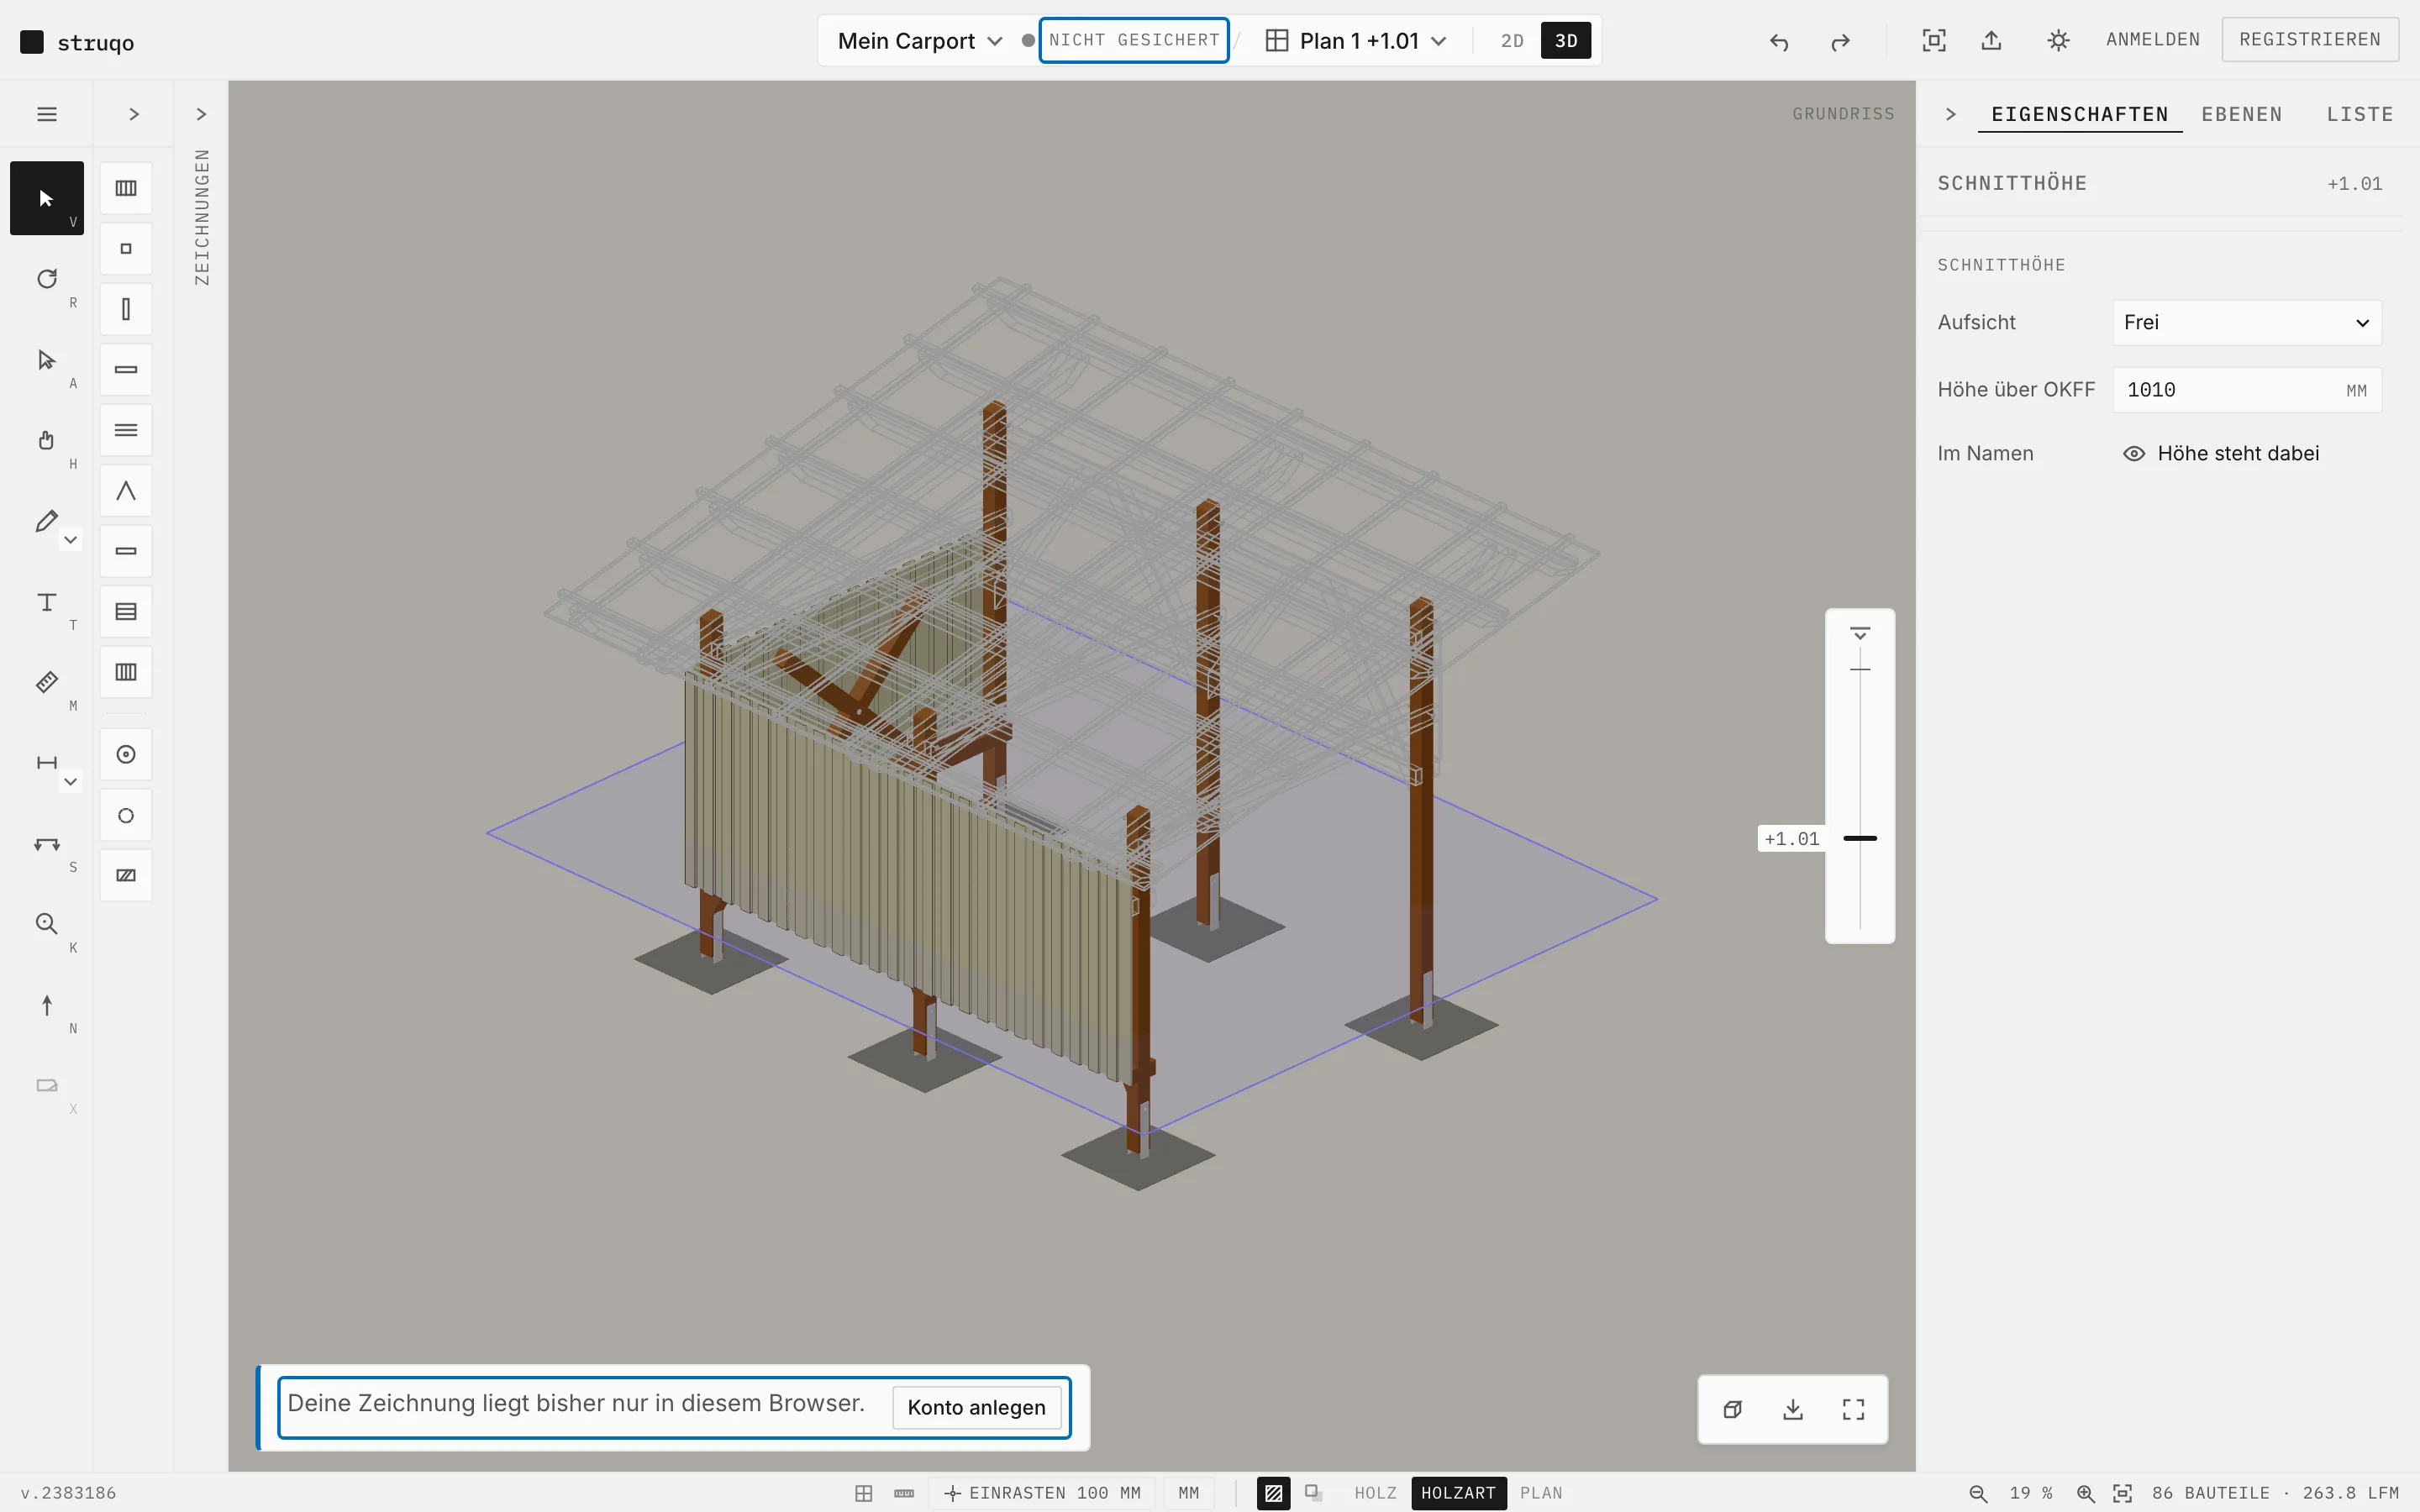The image size is (2420, 1512).
Task: Switch to 2D view
Action: (1512, 41)
